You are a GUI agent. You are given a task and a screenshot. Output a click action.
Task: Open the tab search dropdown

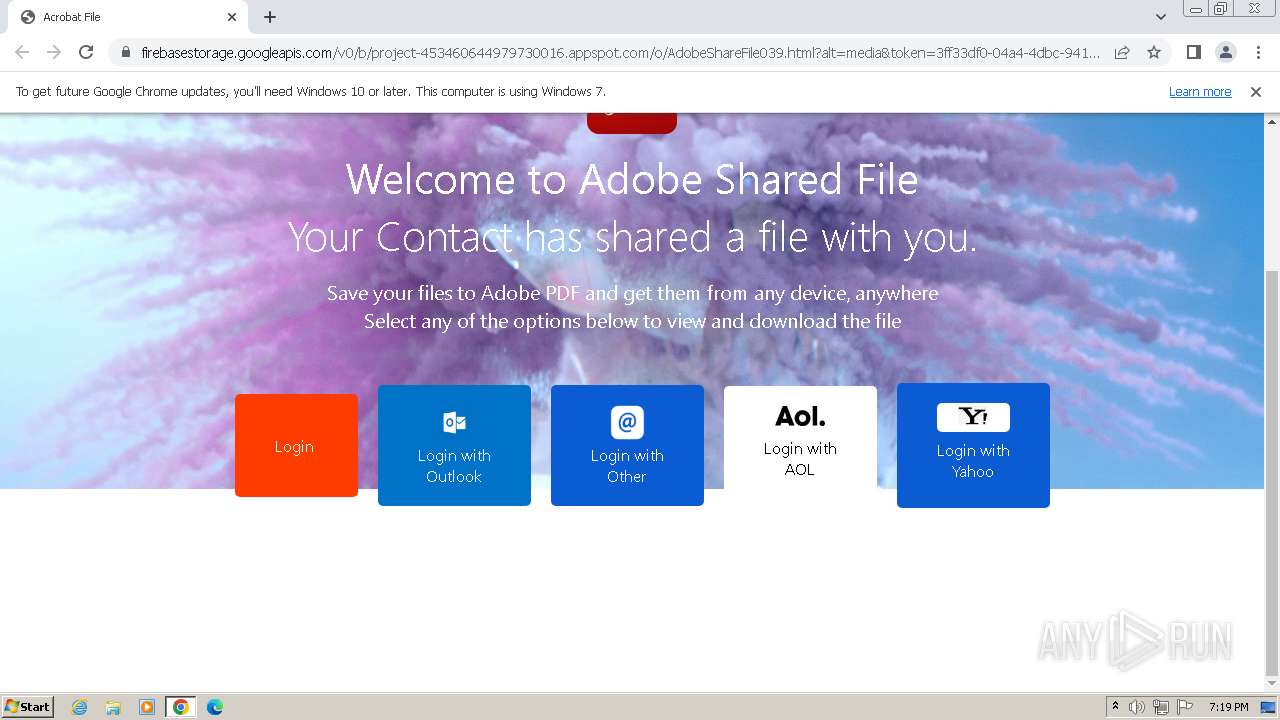pos(1161,17)
